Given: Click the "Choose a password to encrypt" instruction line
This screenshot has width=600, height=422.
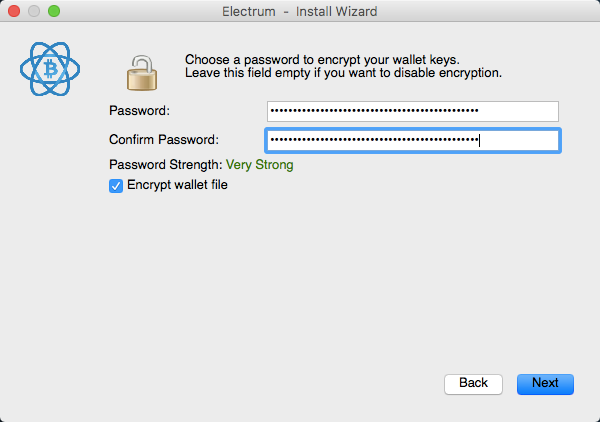Looking at the screenshot, I should click(x=322, y=60).
